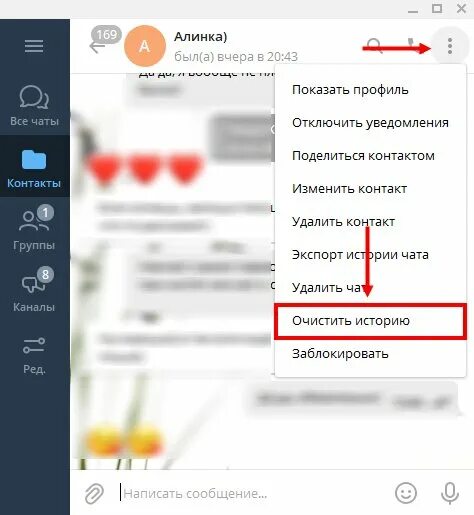474x515 pixels.
Task: Open the three-dot chat options menu
Action: coord(450,46)
